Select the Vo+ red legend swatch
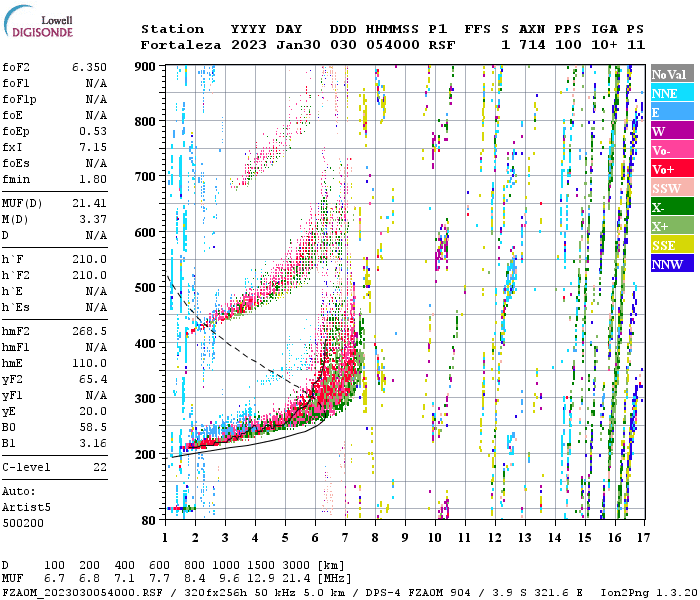Viewport: 700px width, 600px height. click(672, 169)
